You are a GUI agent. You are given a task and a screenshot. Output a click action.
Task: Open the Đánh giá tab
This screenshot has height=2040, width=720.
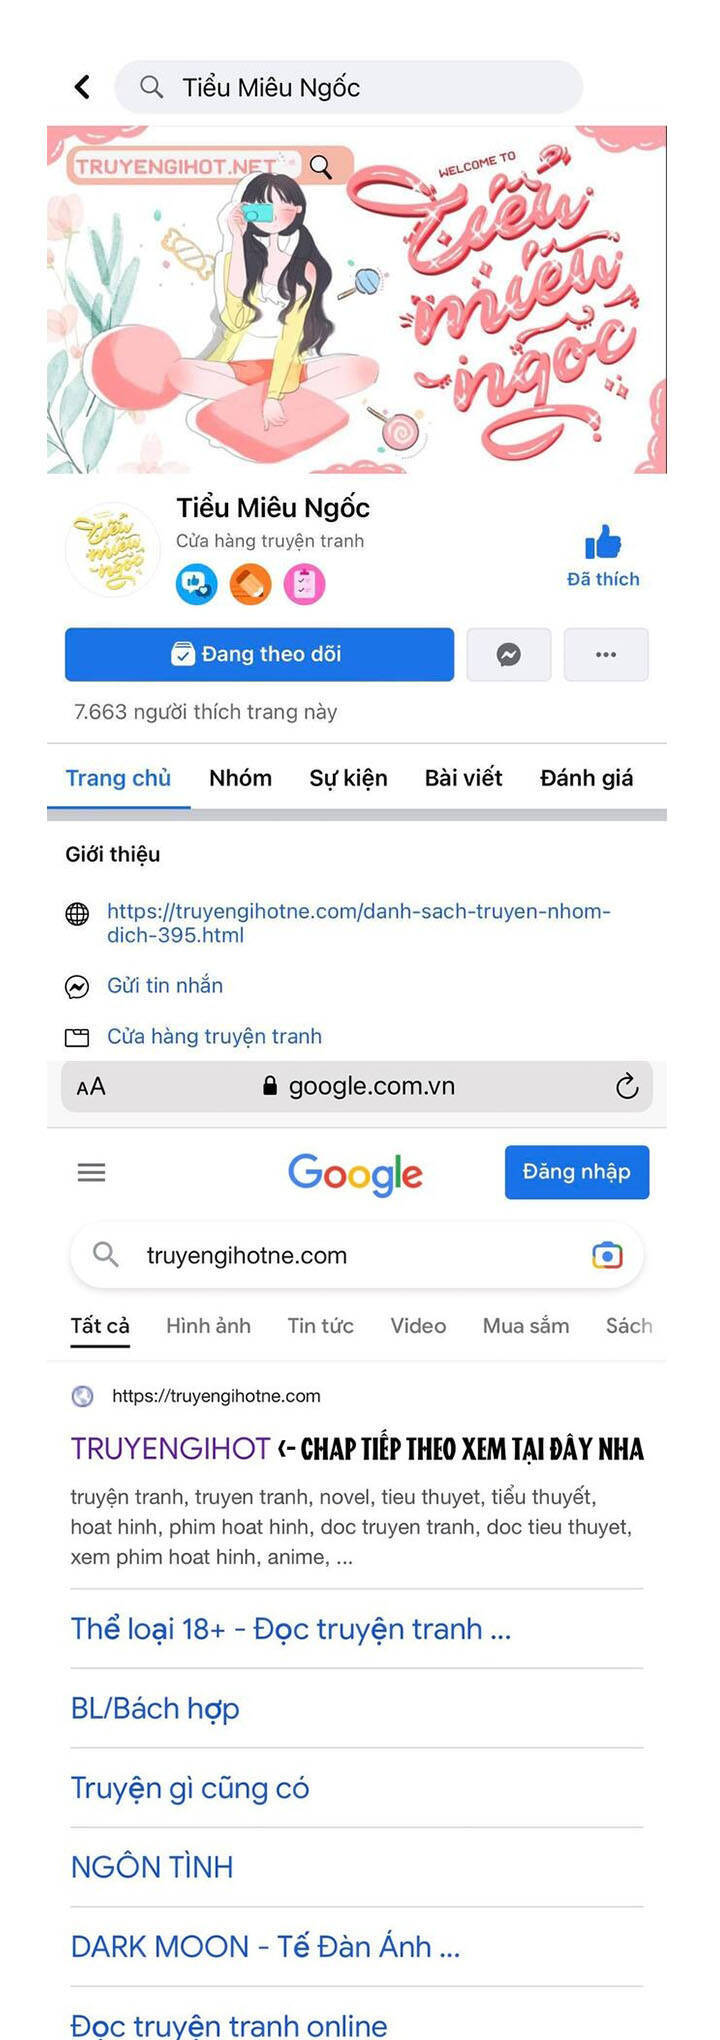586,778
